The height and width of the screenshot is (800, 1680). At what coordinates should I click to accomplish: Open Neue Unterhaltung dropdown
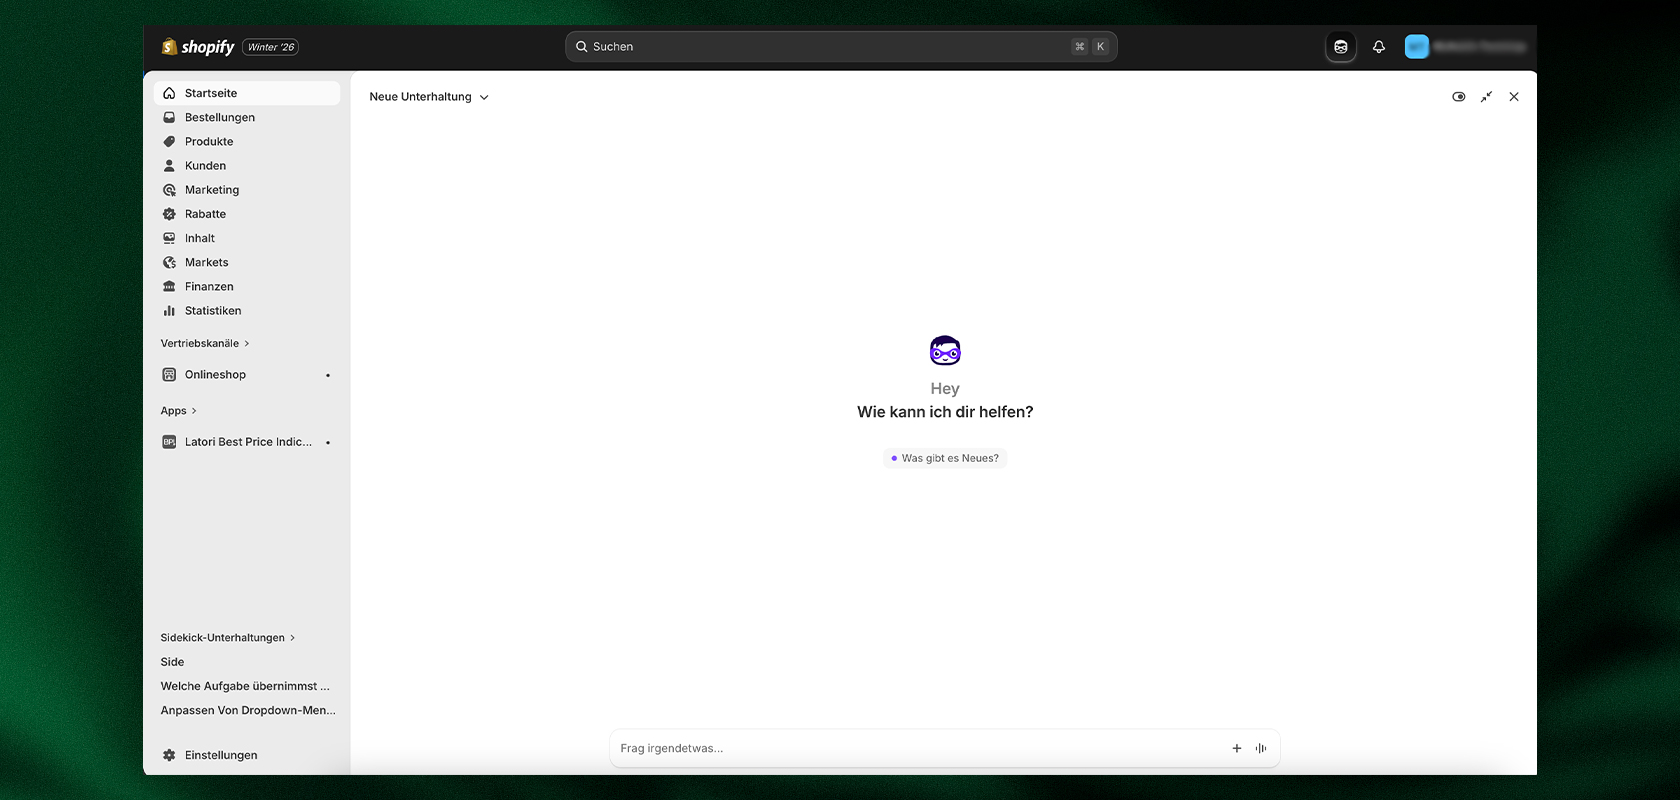[429, 97]
